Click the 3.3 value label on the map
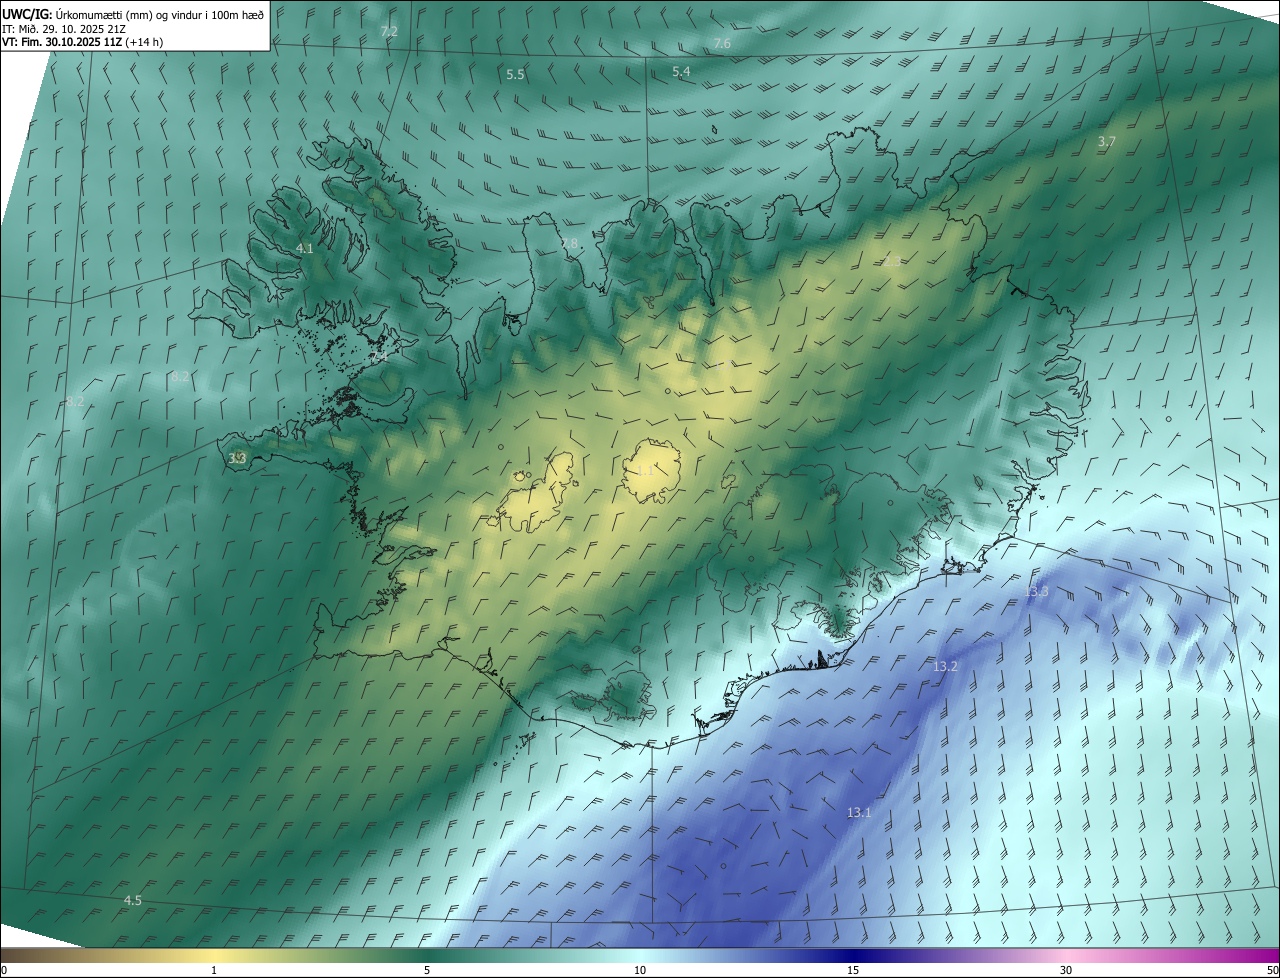The image size is (1280, 978). [237, 458]
